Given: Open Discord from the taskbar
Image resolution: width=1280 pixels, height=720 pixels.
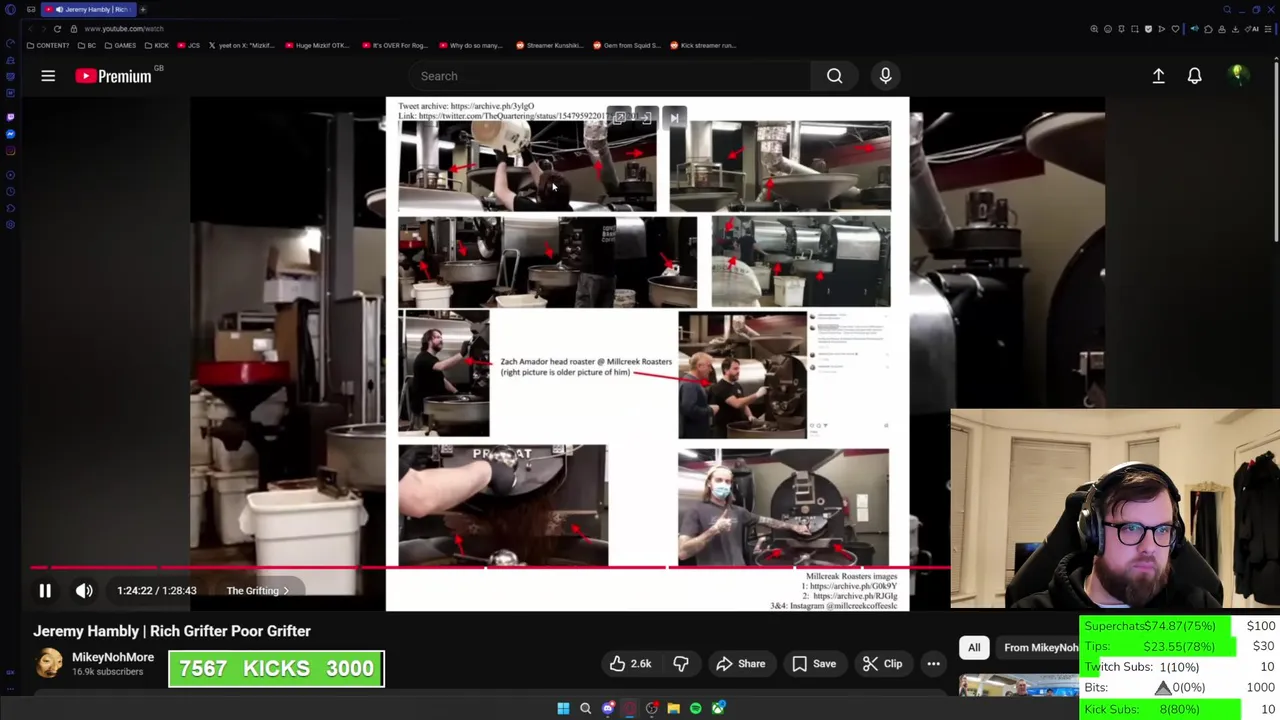Looking at the screenshot, I should [607, 708].
